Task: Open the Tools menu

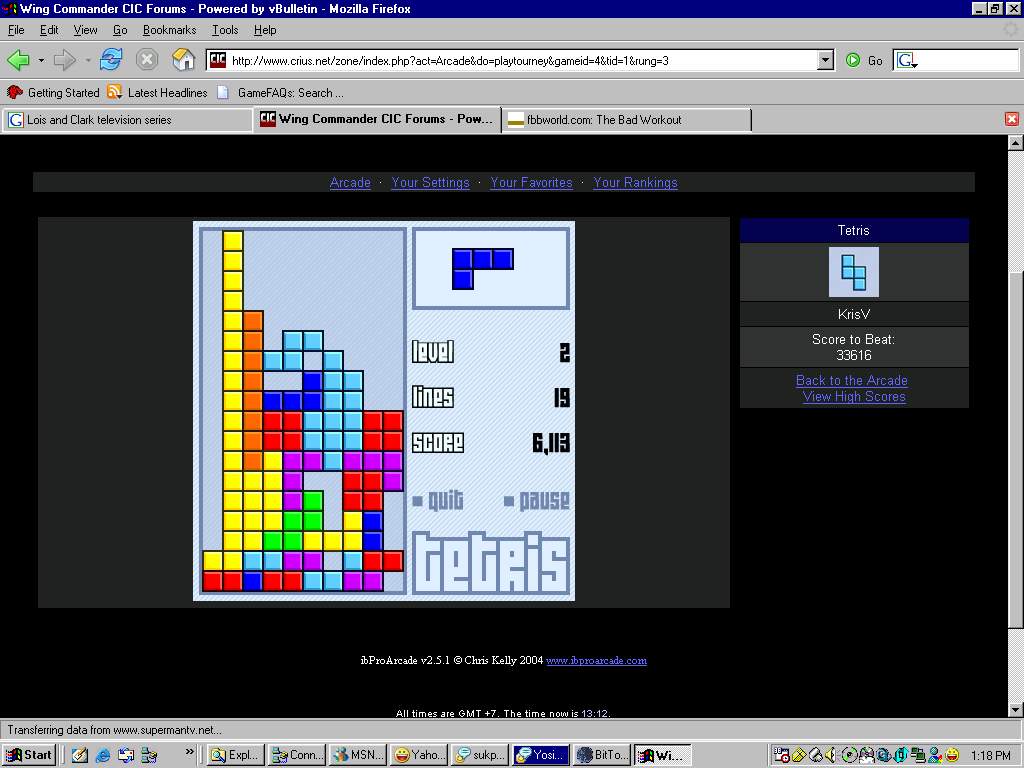Action: click(225, 30)
